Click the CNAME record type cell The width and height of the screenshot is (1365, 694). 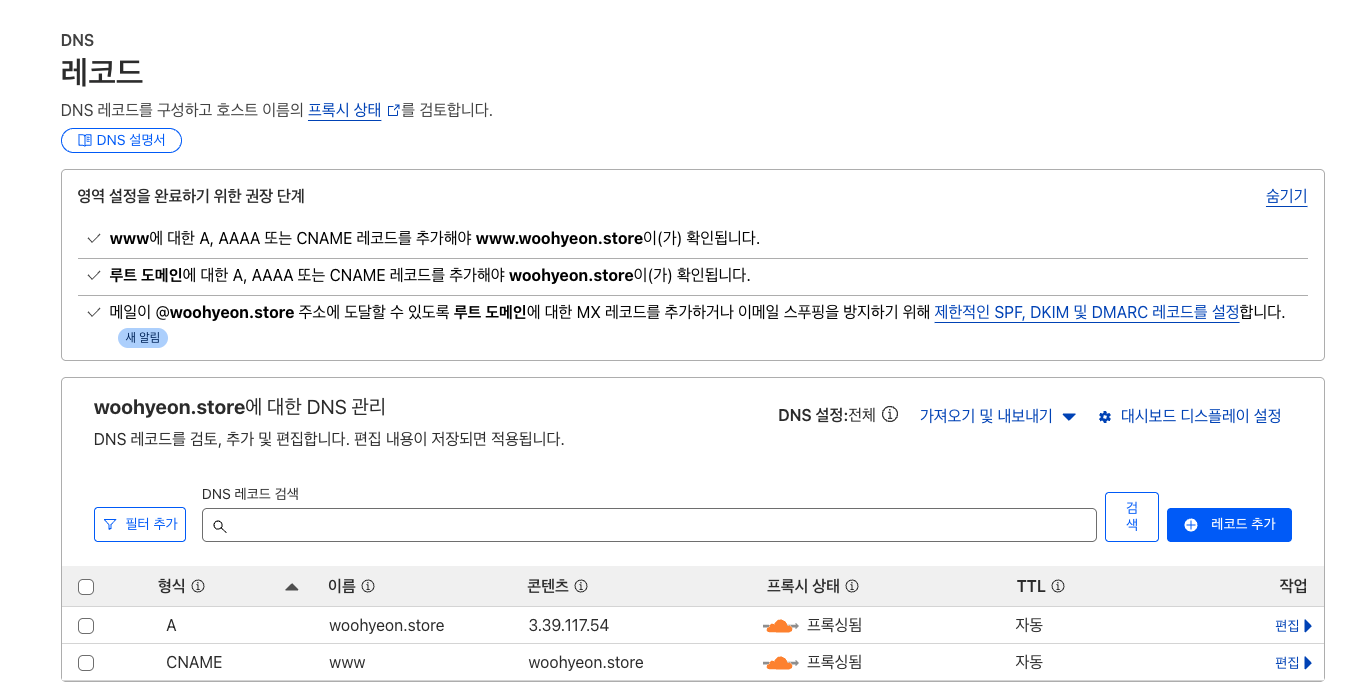pos(194,663)
